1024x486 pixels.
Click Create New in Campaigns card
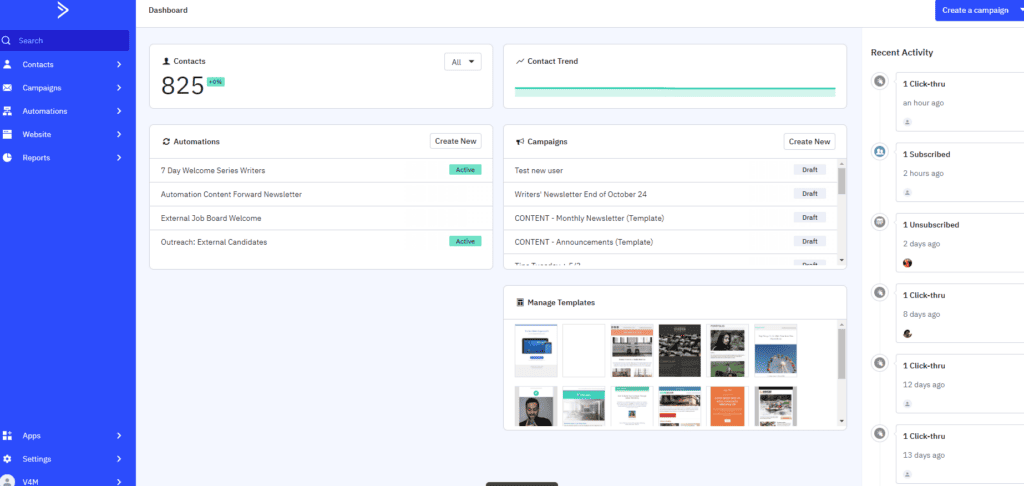(809, 141)
